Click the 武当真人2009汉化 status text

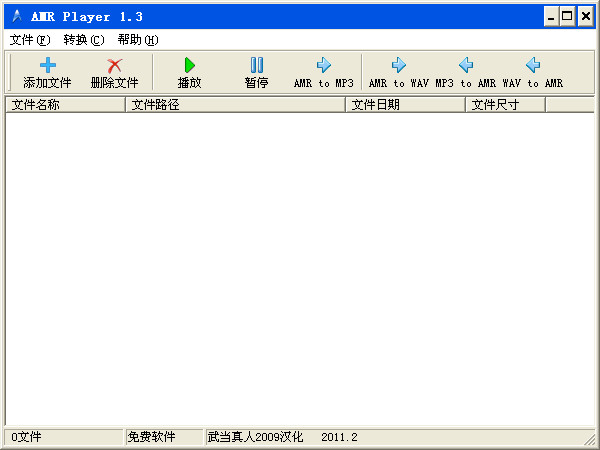tap(255, 437)
